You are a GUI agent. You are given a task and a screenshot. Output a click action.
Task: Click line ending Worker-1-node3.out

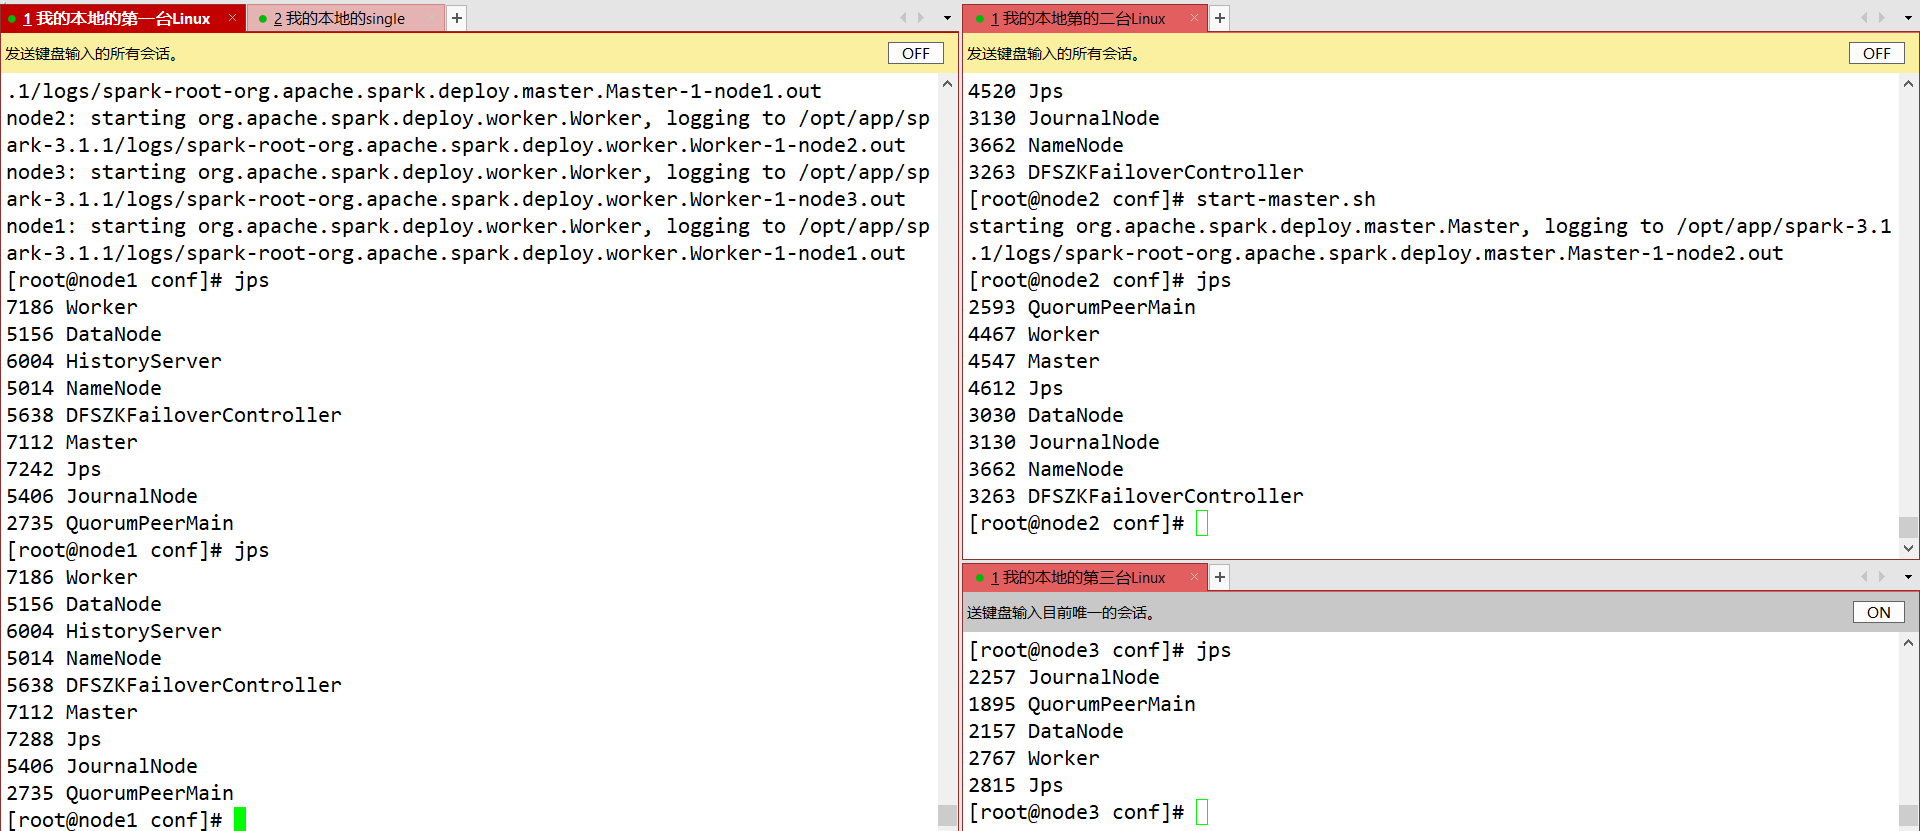click(x=456, y=199)
